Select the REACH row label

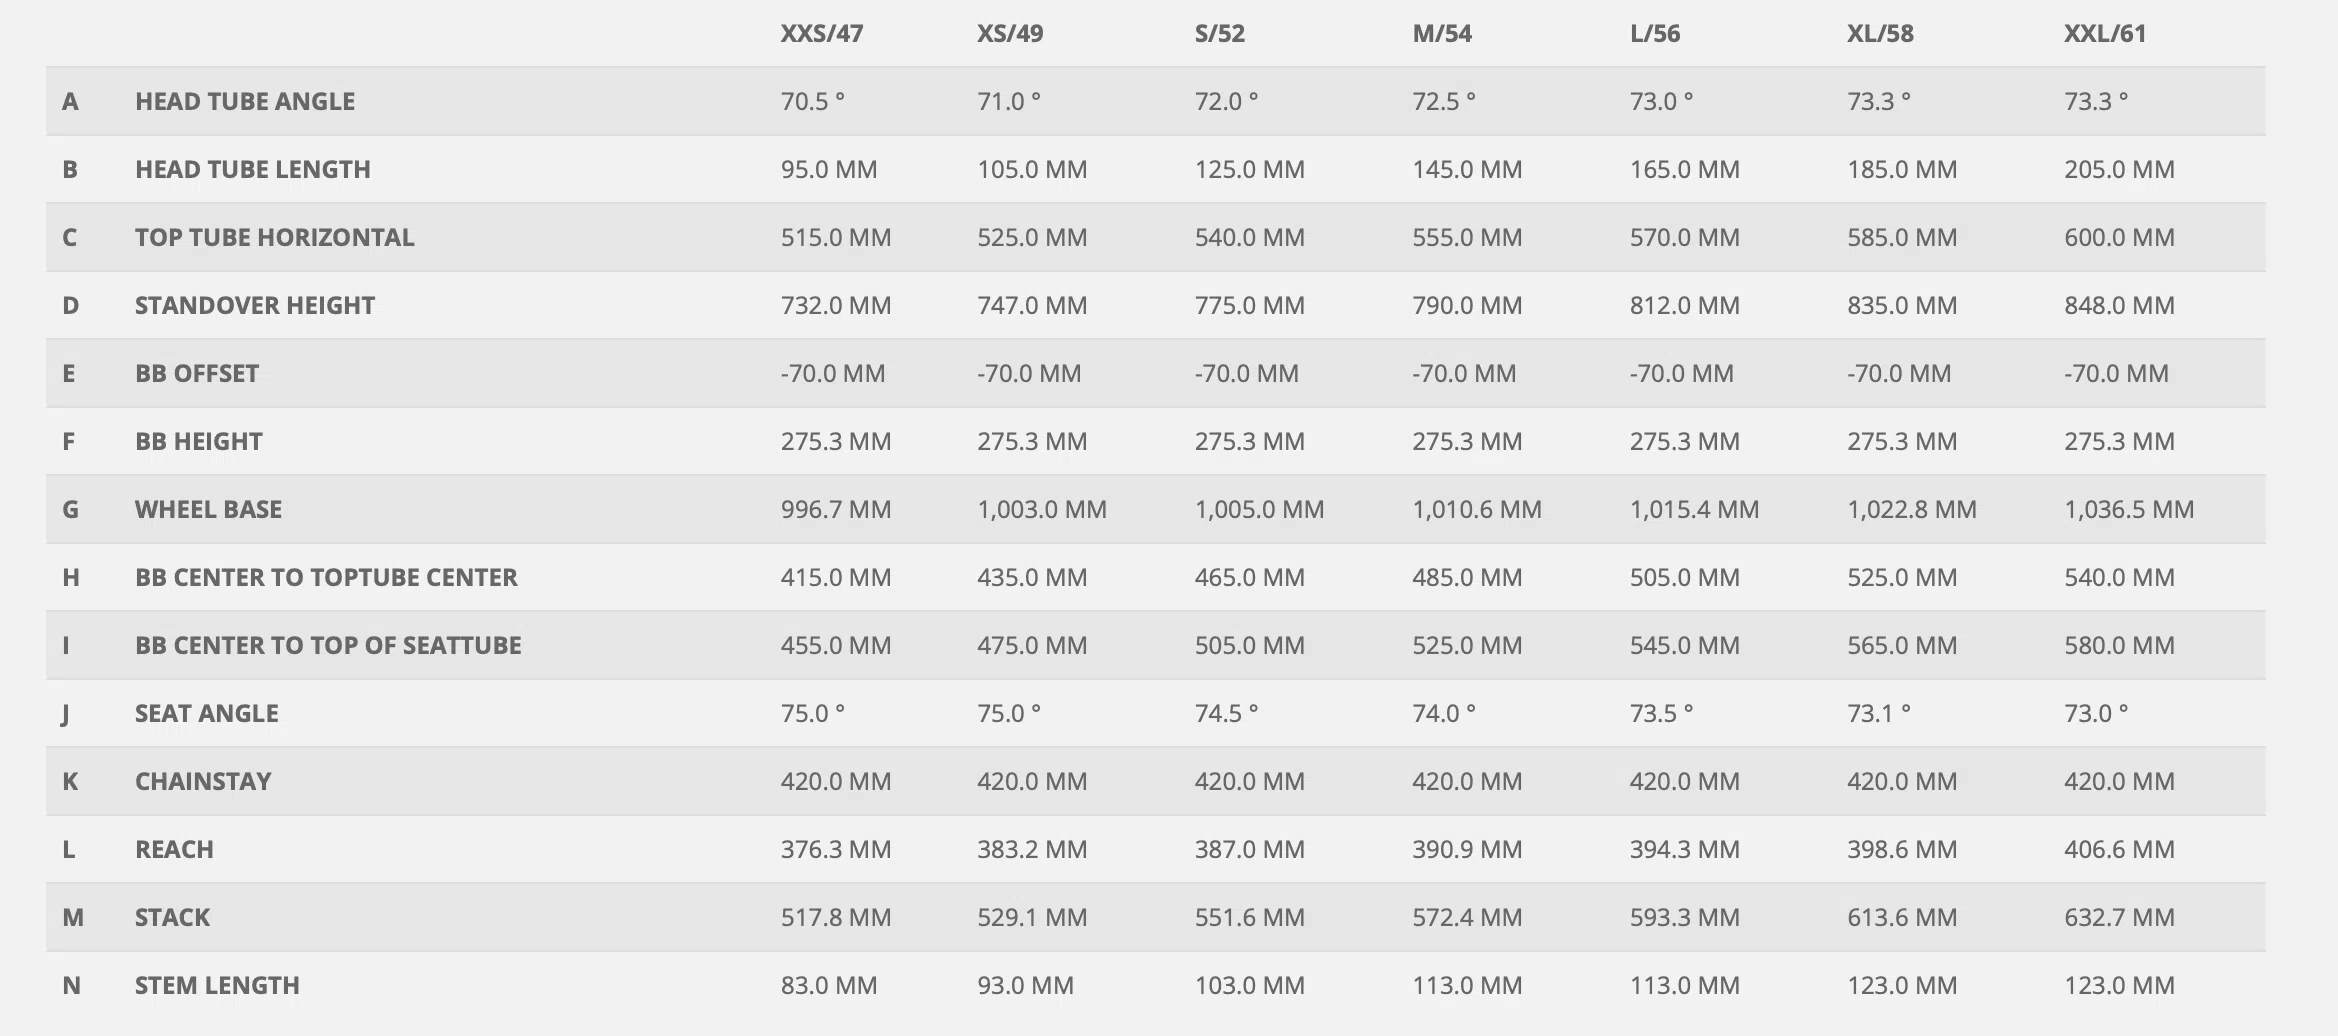174,849
